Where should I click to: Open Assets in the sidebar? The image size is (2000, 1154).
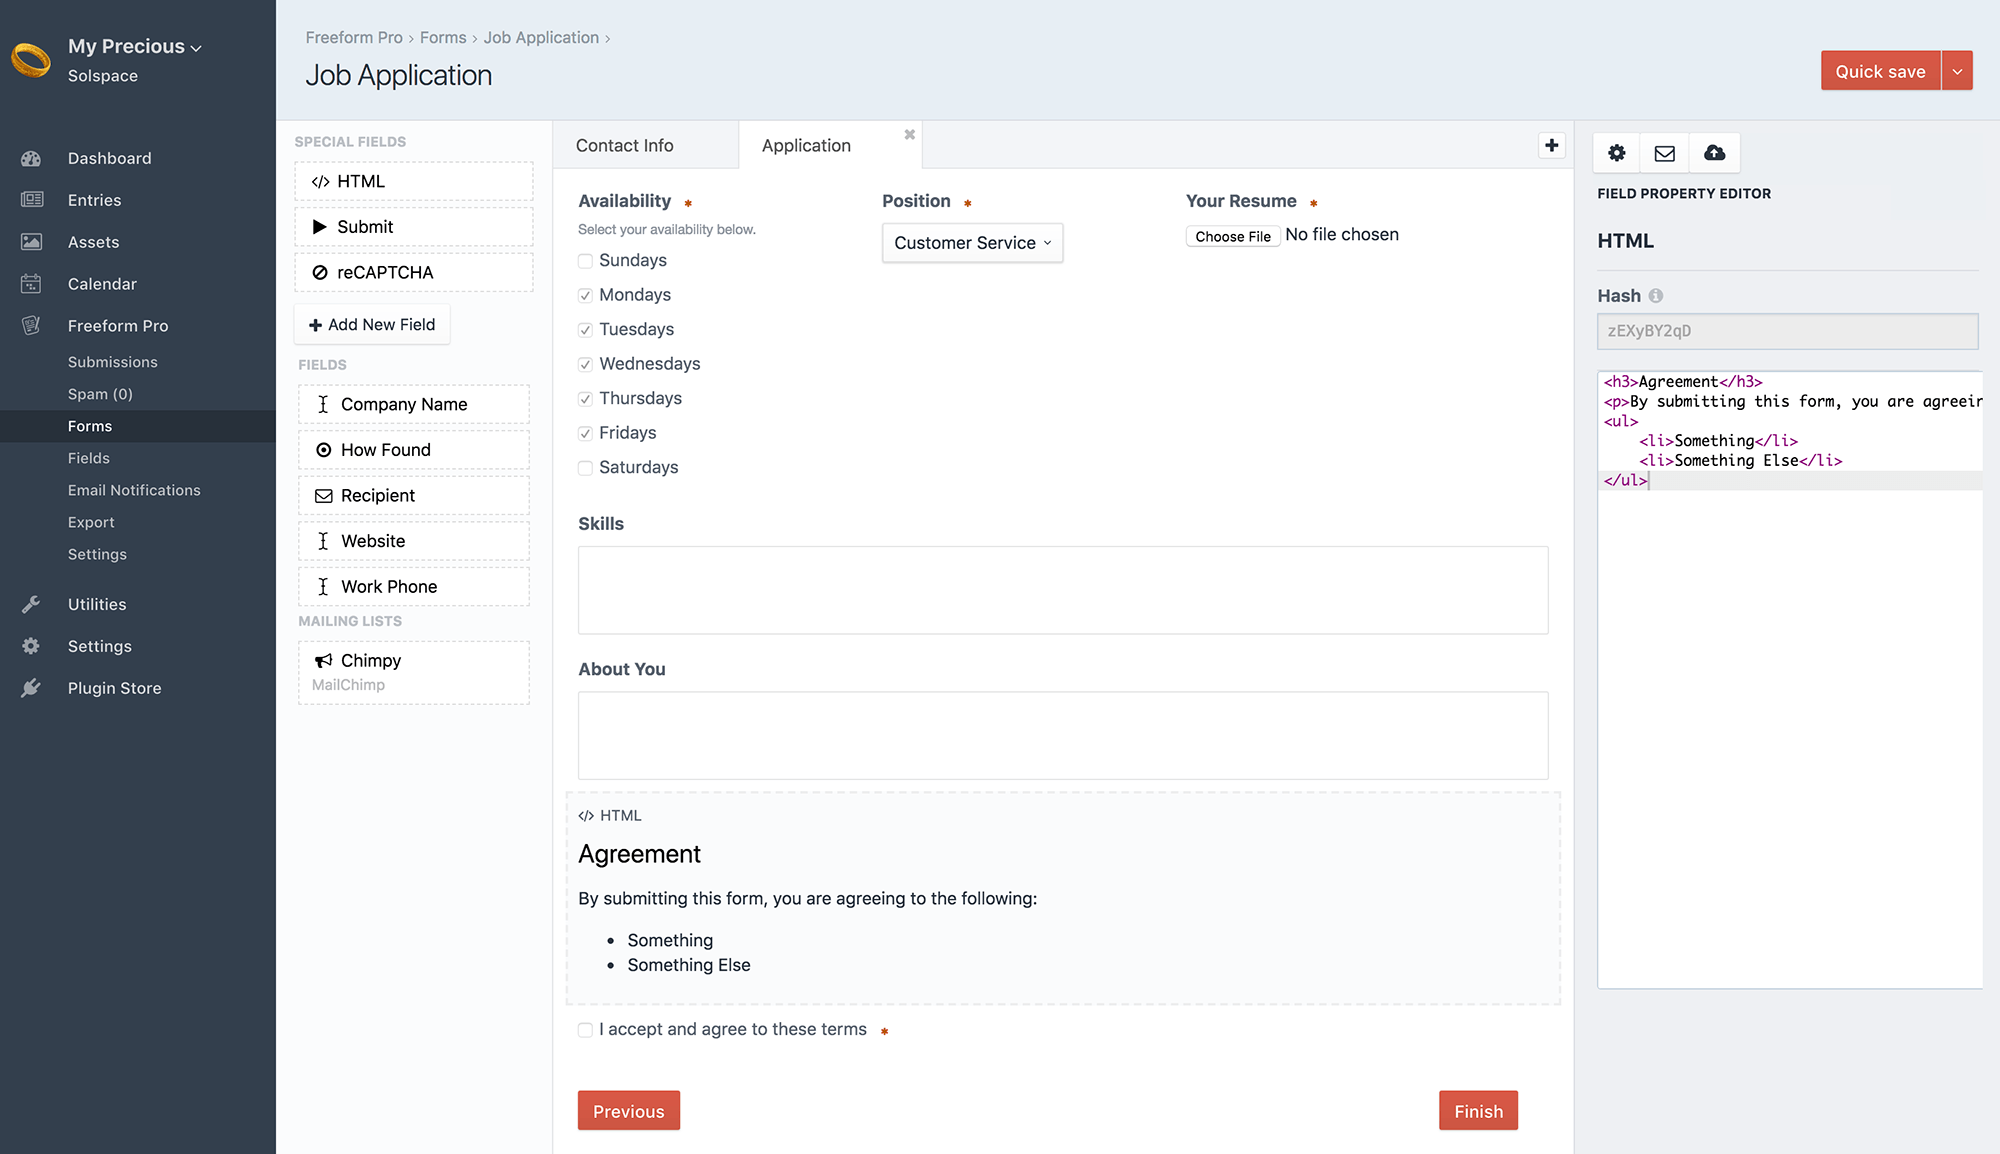[93, 241]
